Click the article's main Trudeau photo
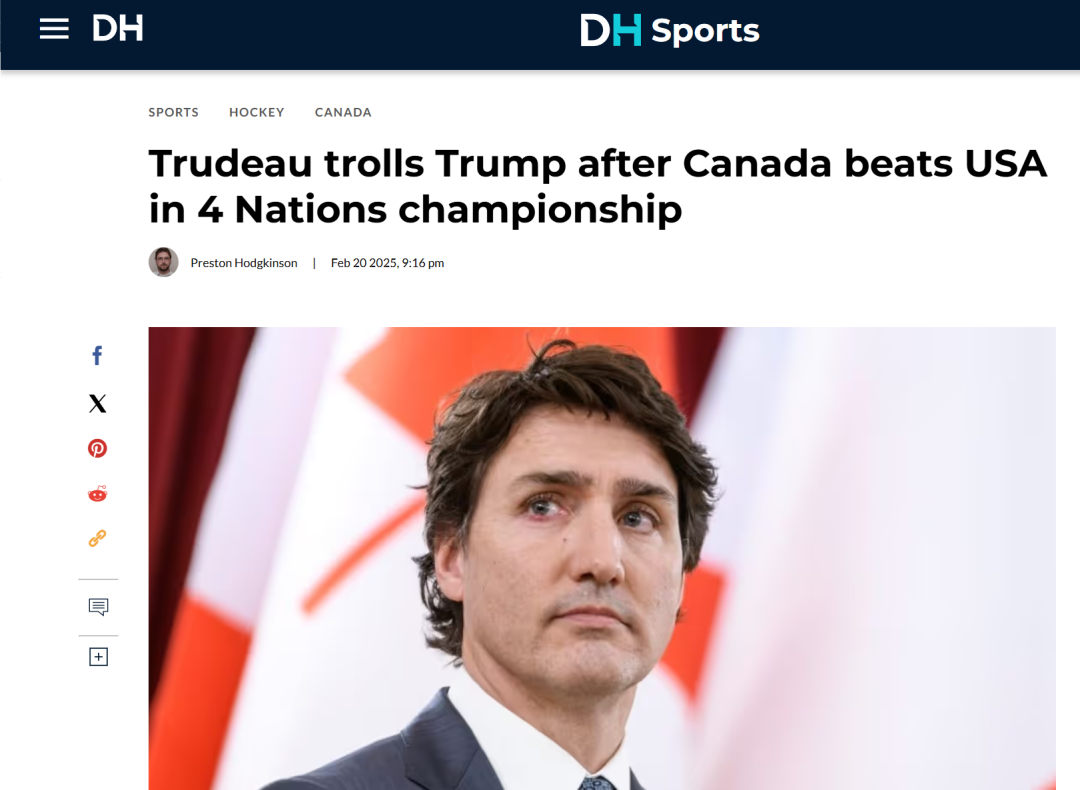The height and width of the screenshot is (790, 1080). pyautogui.click(x=602, y=559)
